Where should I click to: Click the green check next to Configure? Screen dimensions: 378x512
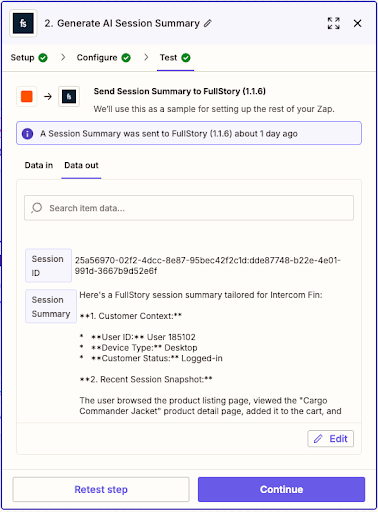126,58
